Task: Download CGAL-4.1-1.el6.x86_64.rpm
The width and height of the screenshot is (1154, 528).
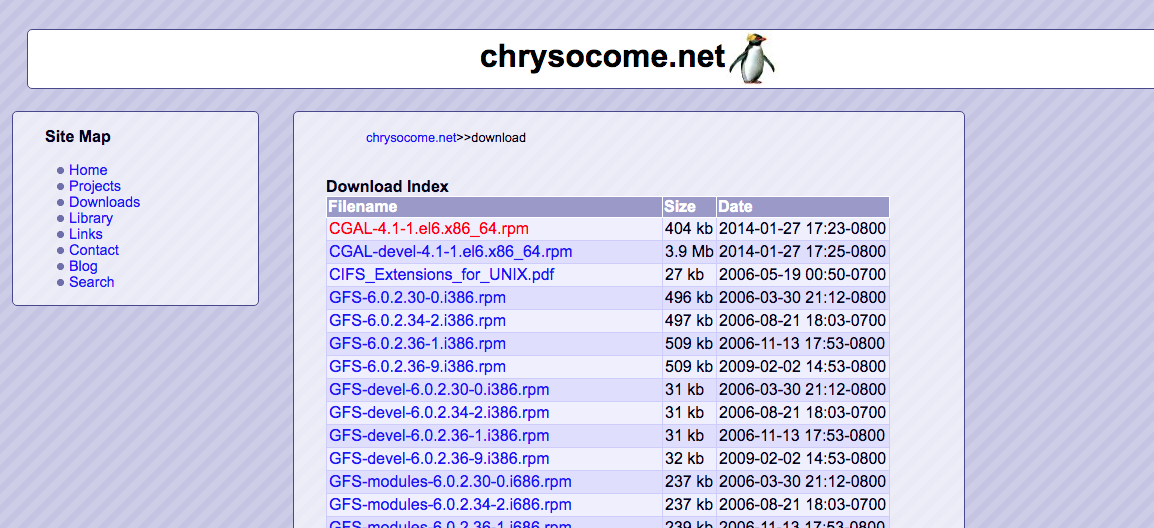Action: click(429, 228)
